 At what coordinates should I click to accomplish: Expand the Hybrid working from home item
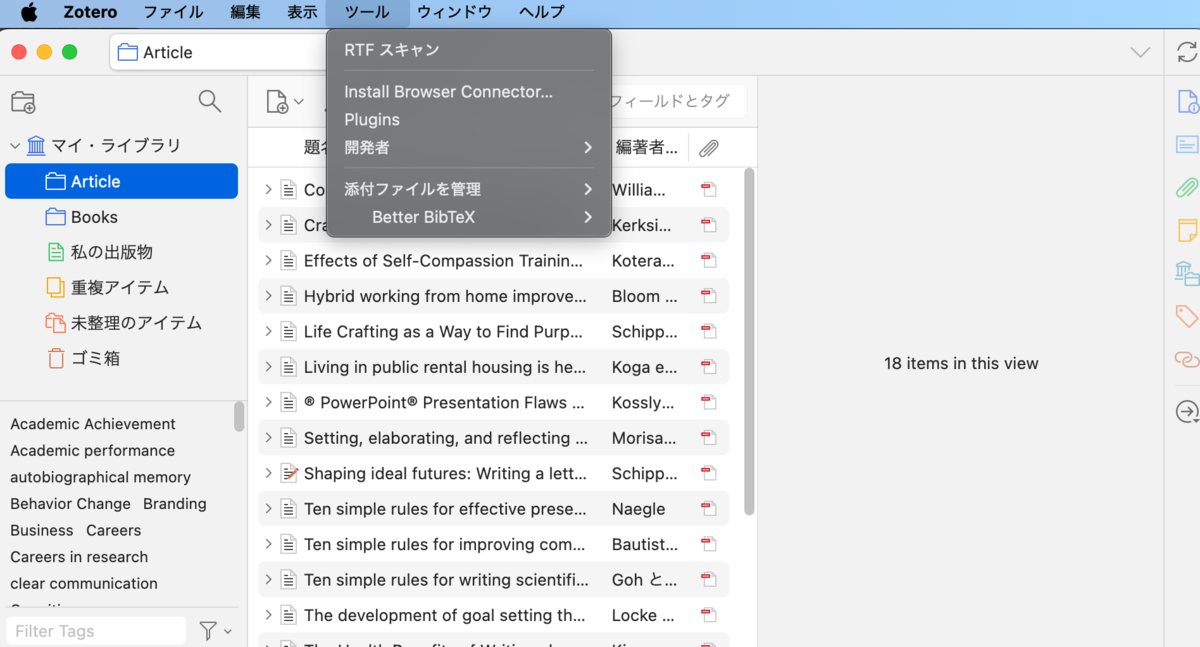(268, 296)
